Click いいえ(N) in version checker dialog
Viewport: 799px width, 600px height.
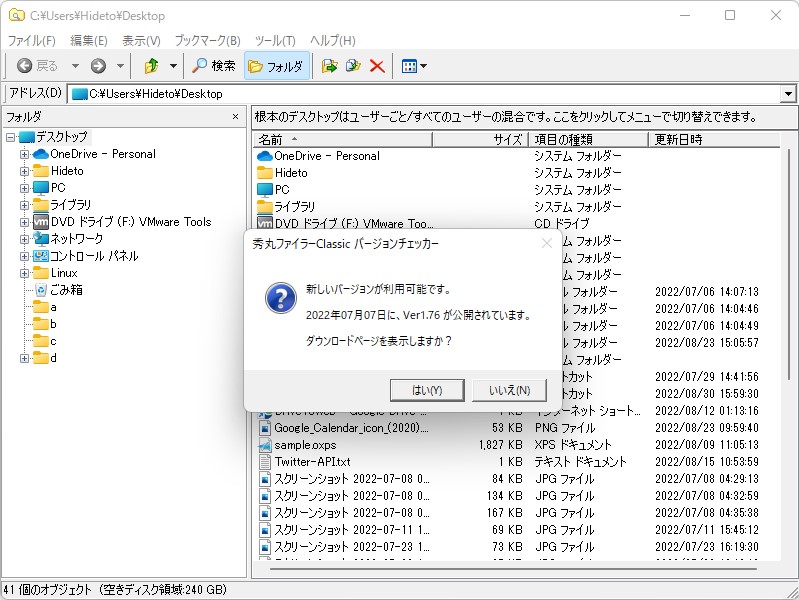tap(509, 390)
